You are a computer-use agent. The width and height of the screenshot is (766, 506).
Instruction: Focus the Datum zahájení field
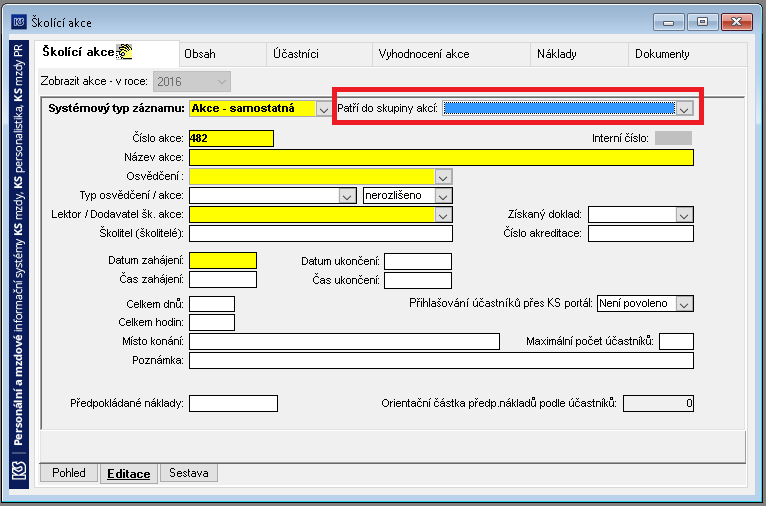(x=223, y=260)
